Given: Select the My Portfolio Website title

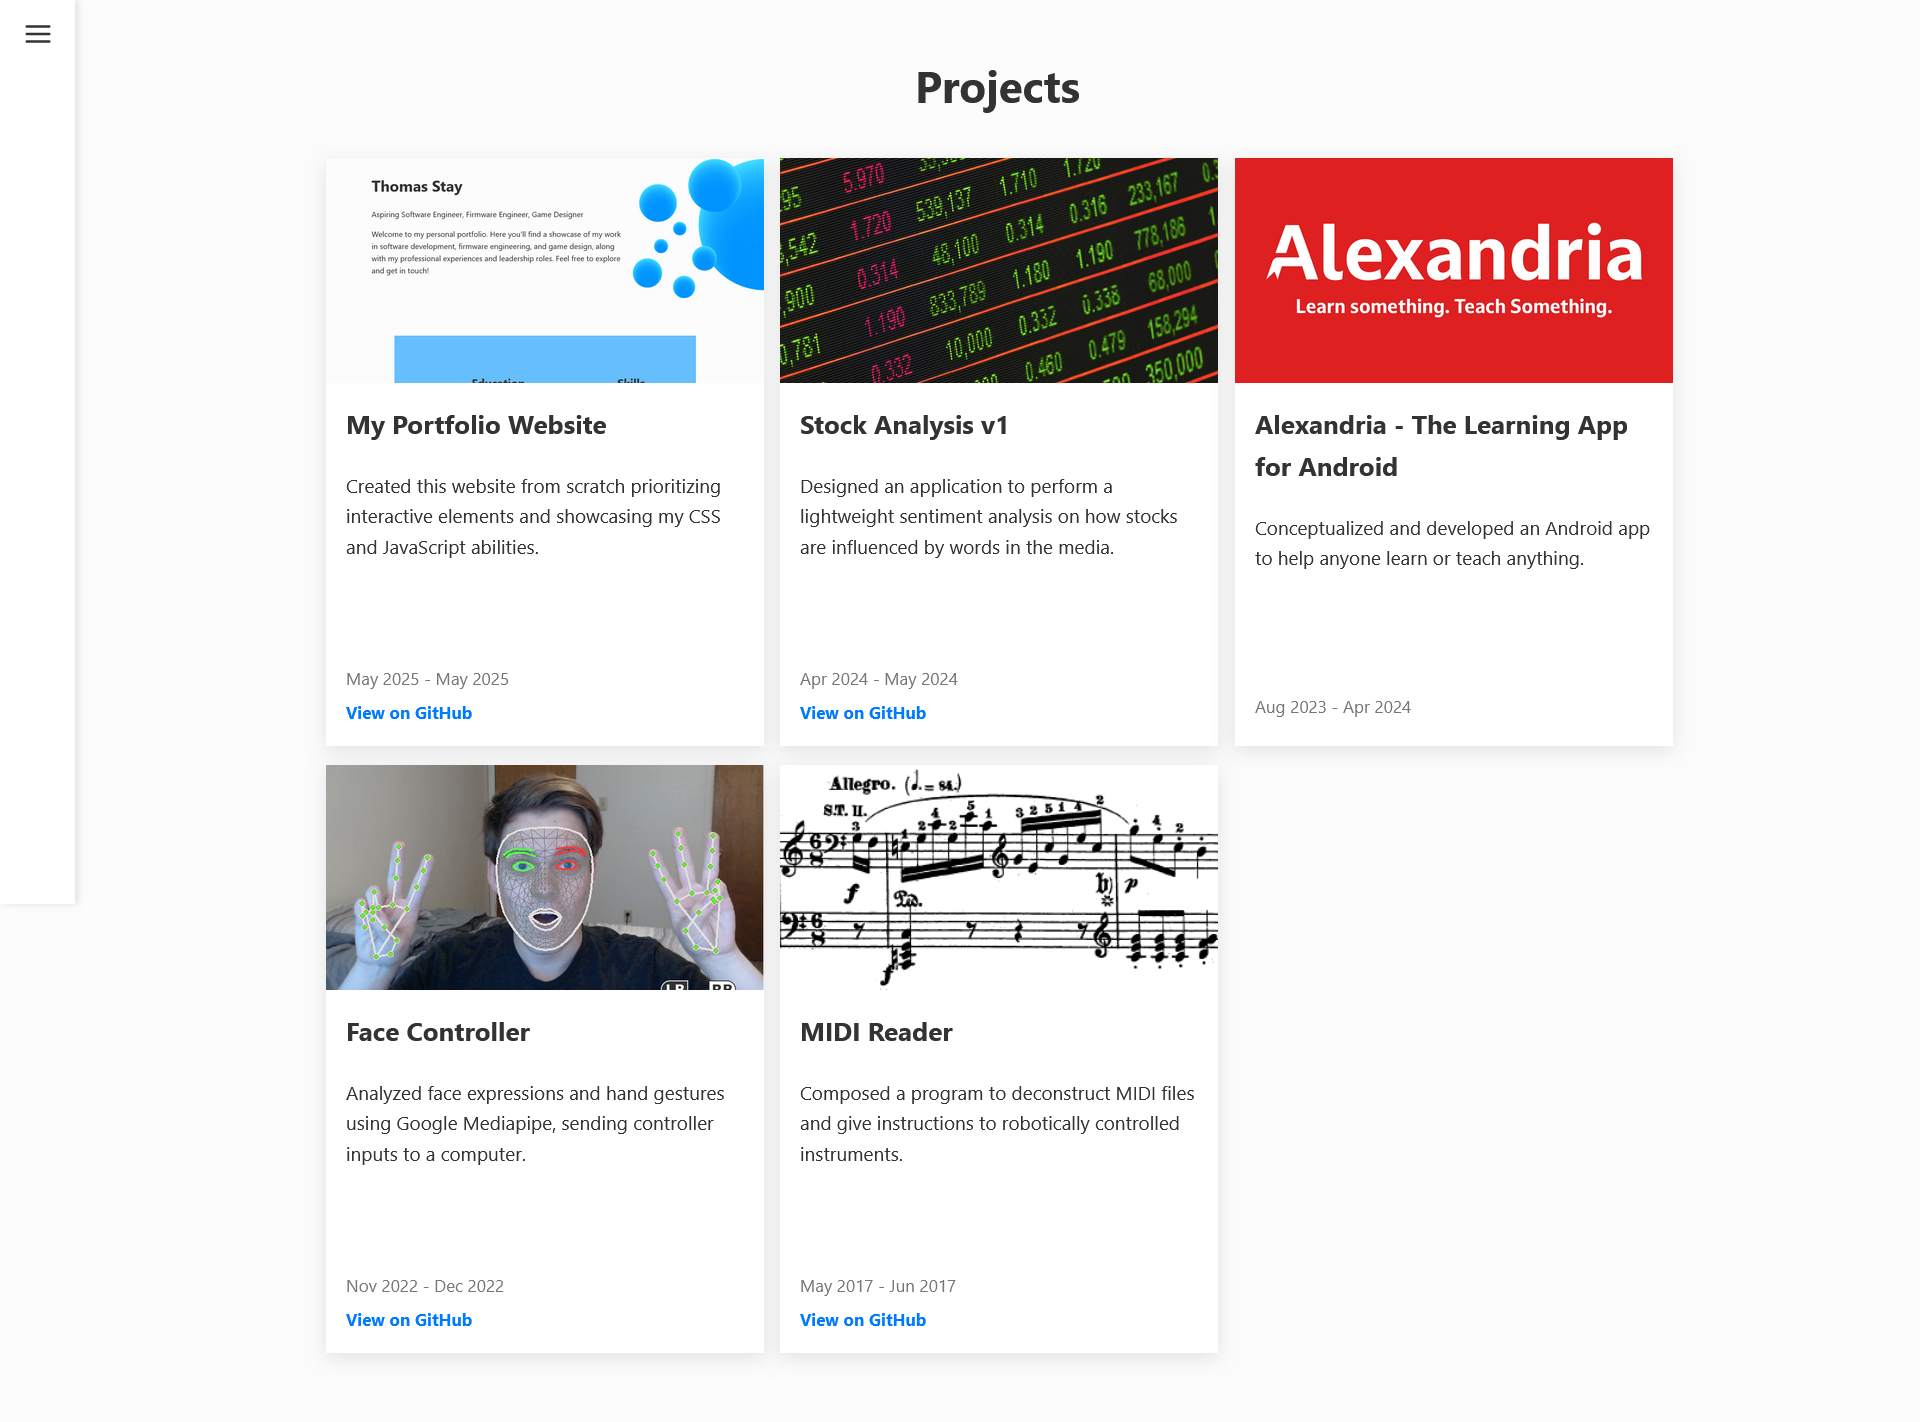Looking at the screenshot, I should (x=476, y=425).
